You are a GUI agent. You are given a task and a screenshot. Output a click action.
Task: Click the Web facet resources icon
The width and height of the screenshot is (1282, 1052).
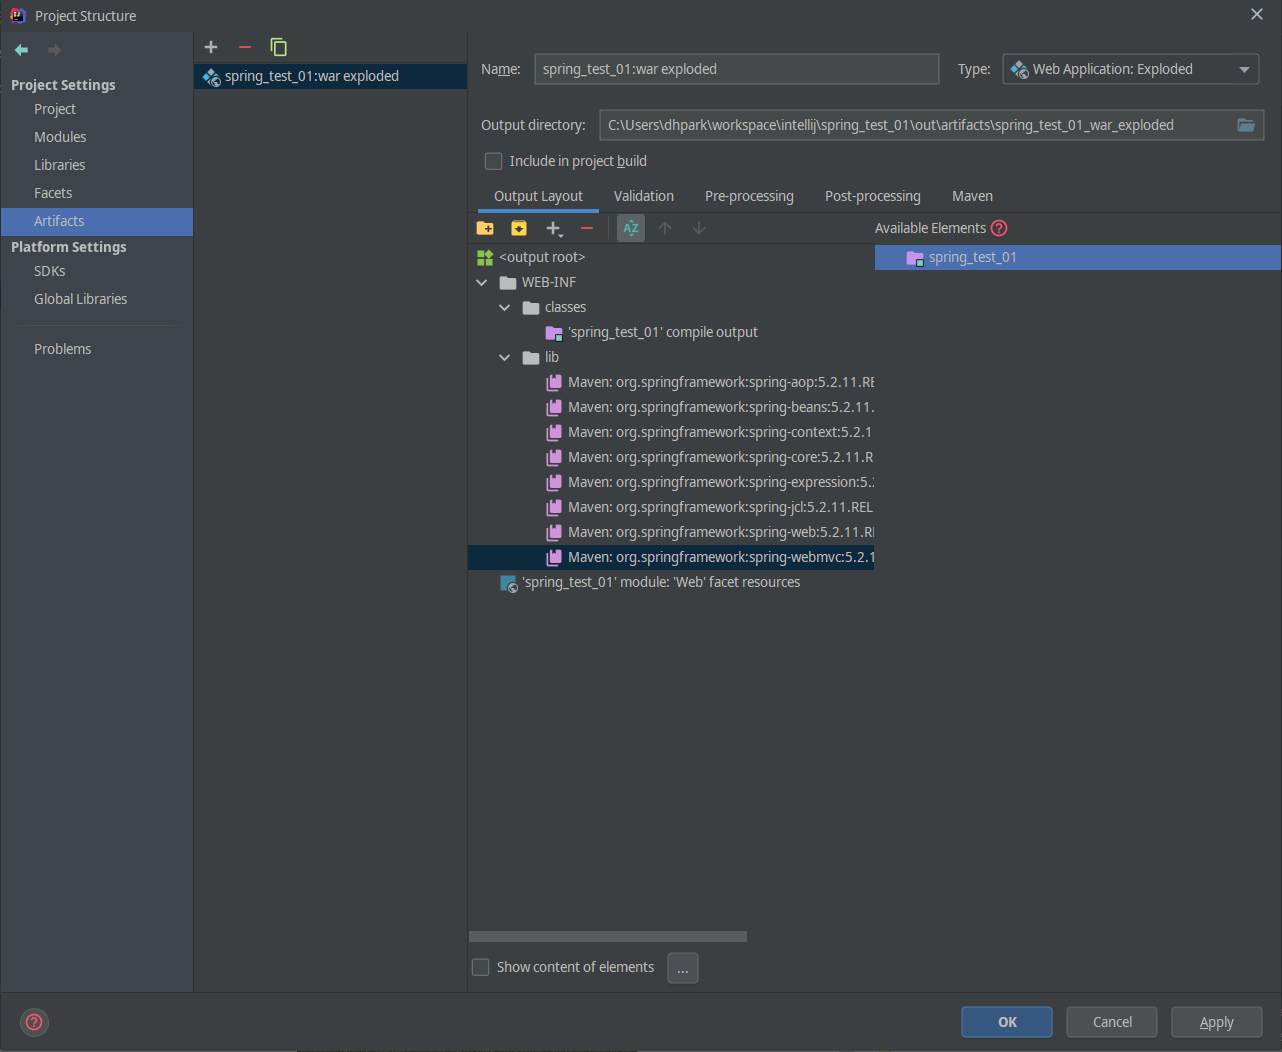pos(509,583)
